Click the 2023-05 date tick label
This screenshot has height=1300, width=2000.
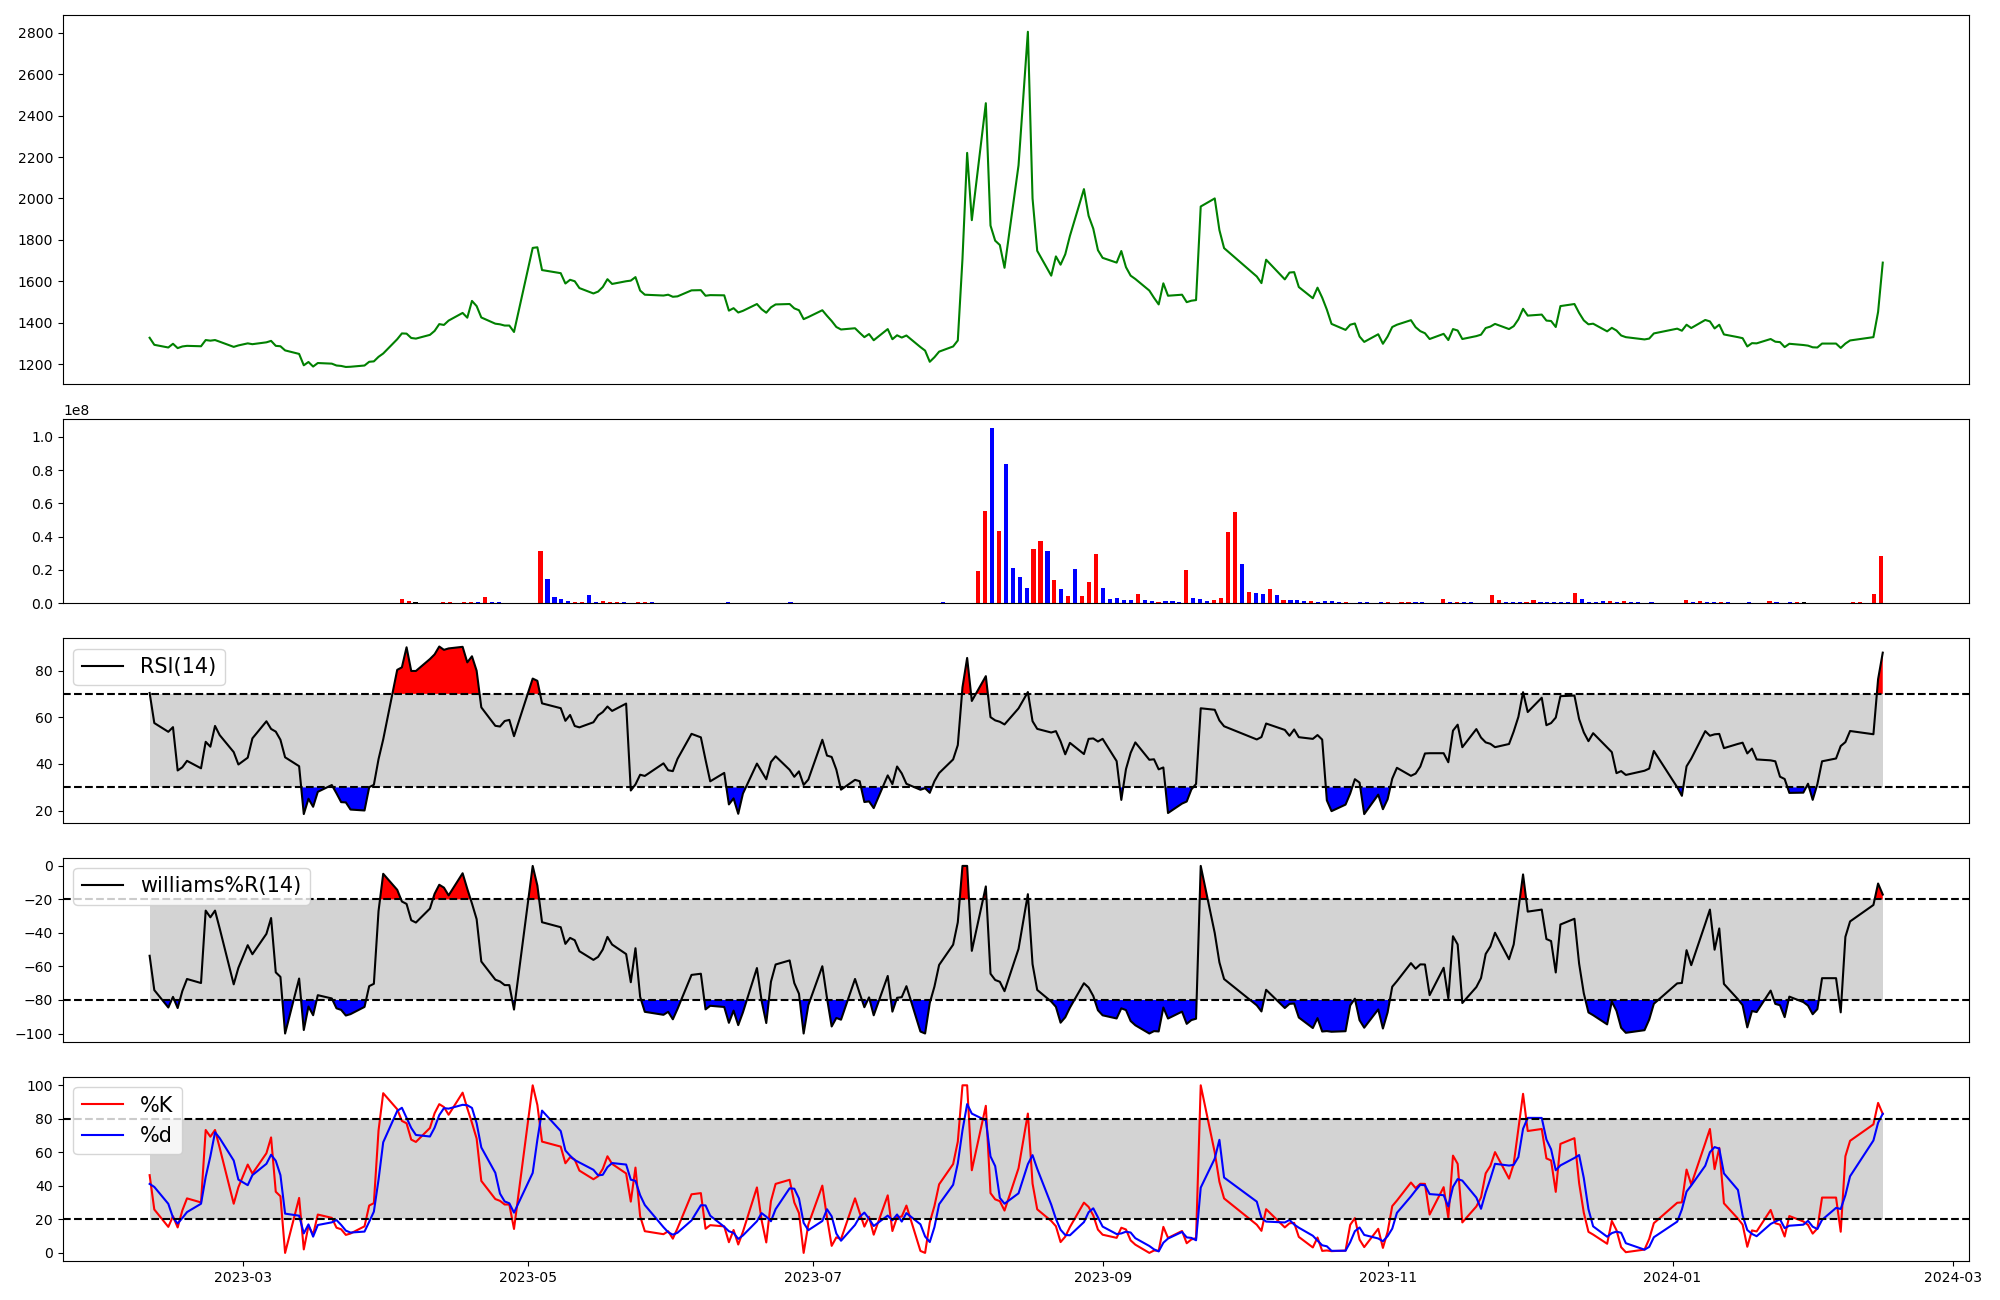pos(528,1277)
